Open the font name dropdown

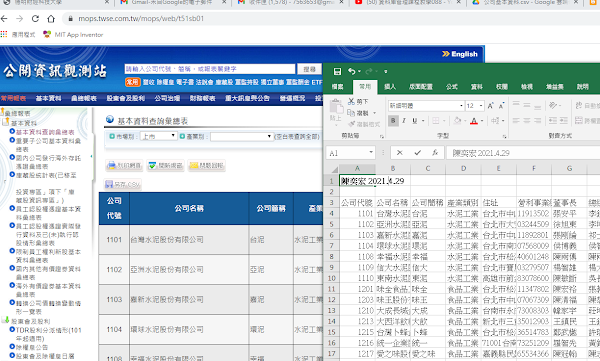click(461, 106)
